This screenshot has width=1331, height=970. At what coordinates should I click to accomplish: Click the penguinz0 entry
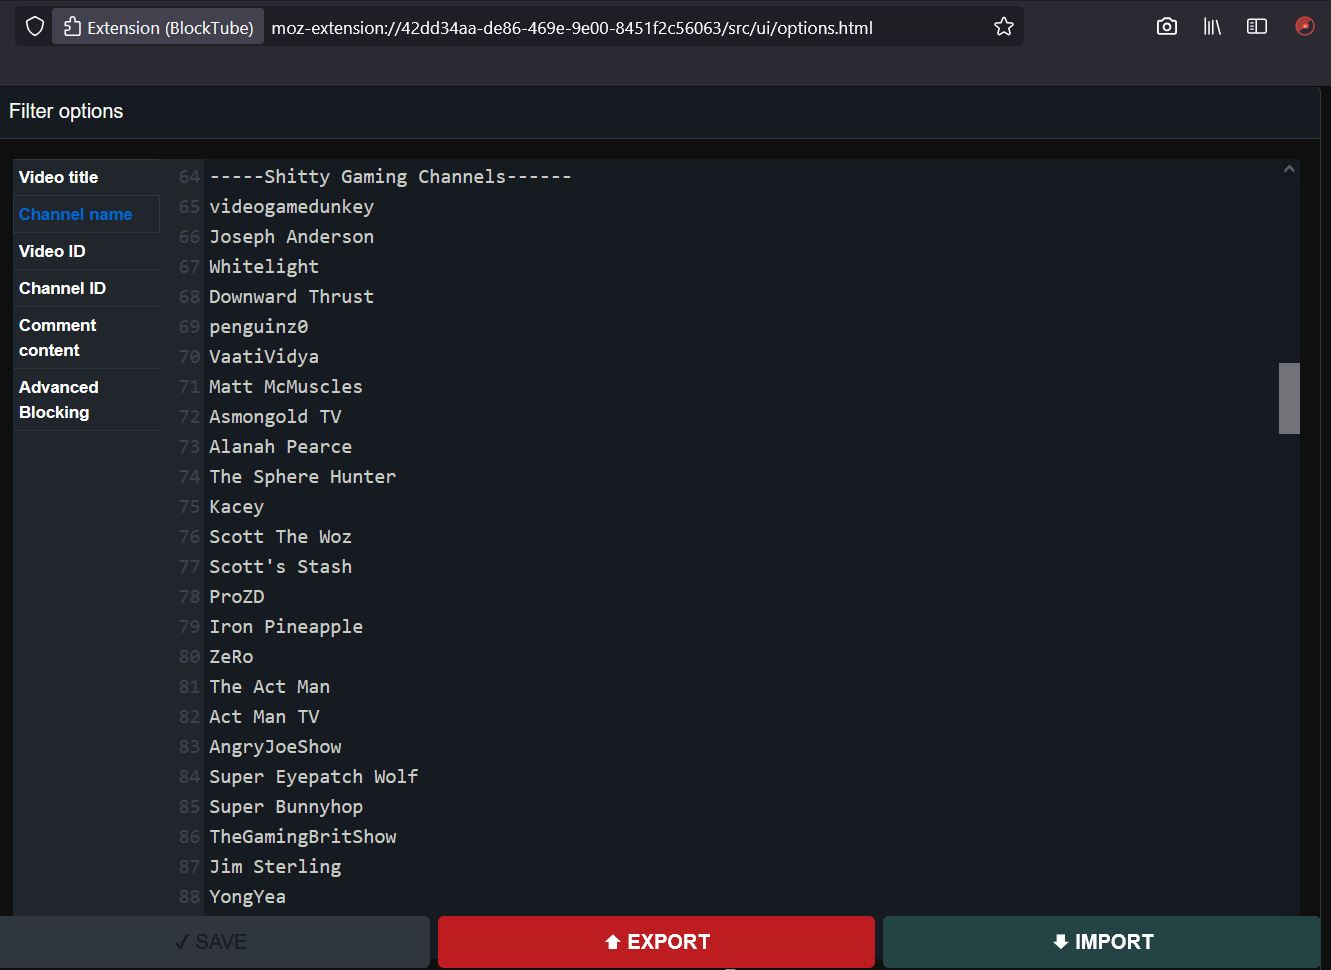point(258,327)
